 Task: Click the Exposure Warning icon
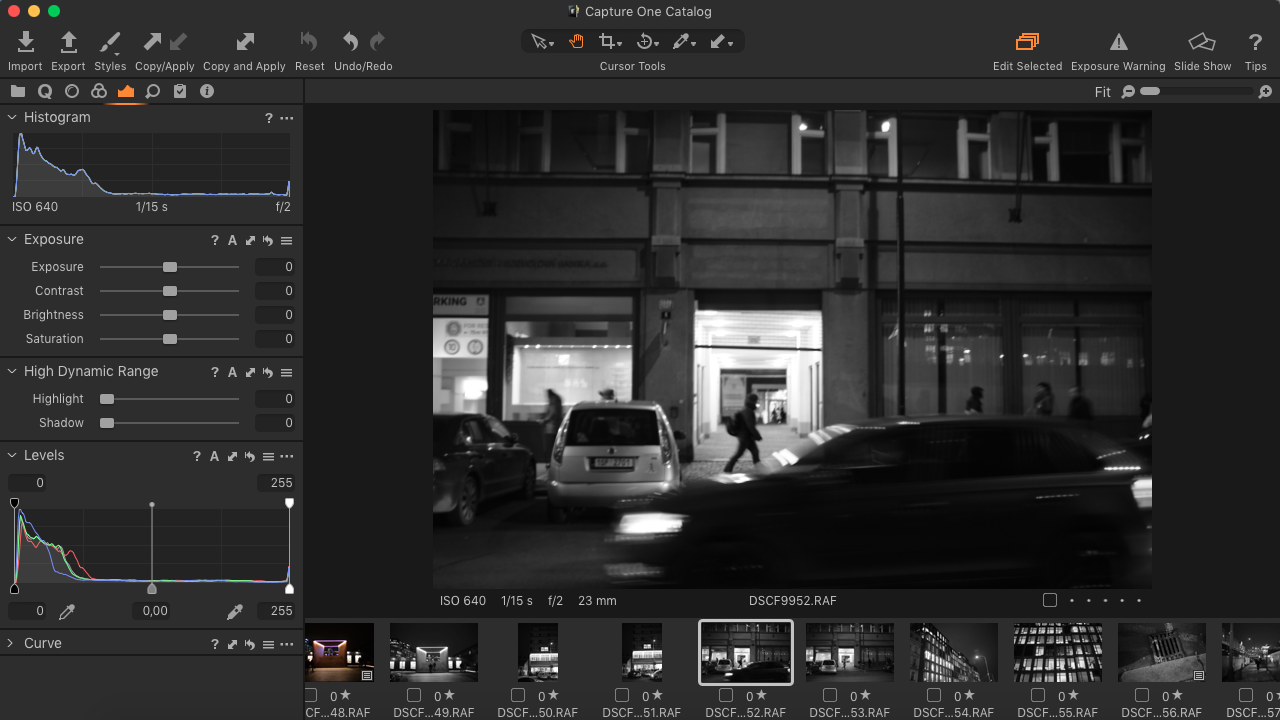click(1118, 43)
